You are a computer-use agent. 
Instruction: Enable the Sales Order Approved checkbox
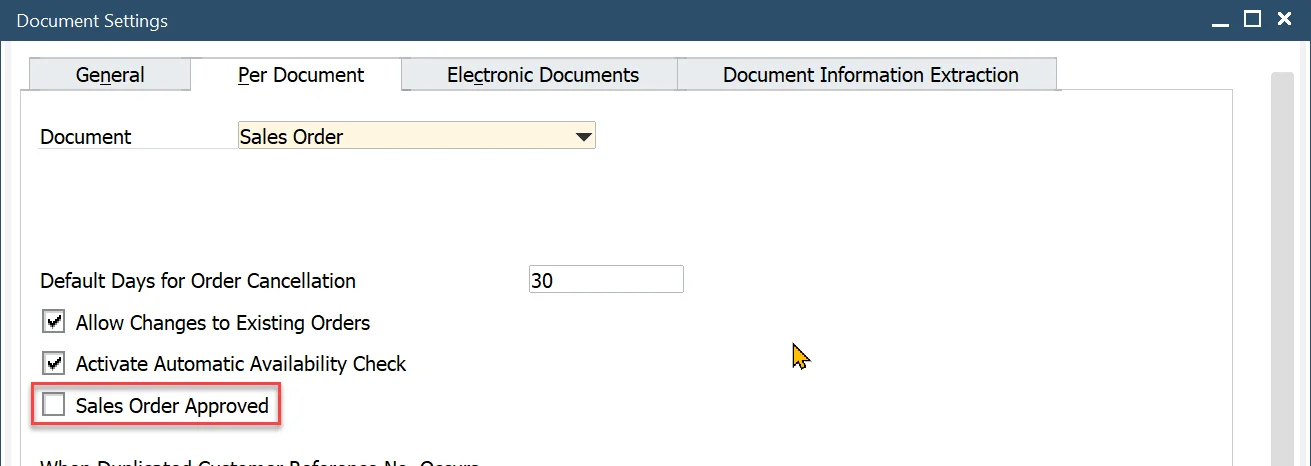(x=53, y=405)
